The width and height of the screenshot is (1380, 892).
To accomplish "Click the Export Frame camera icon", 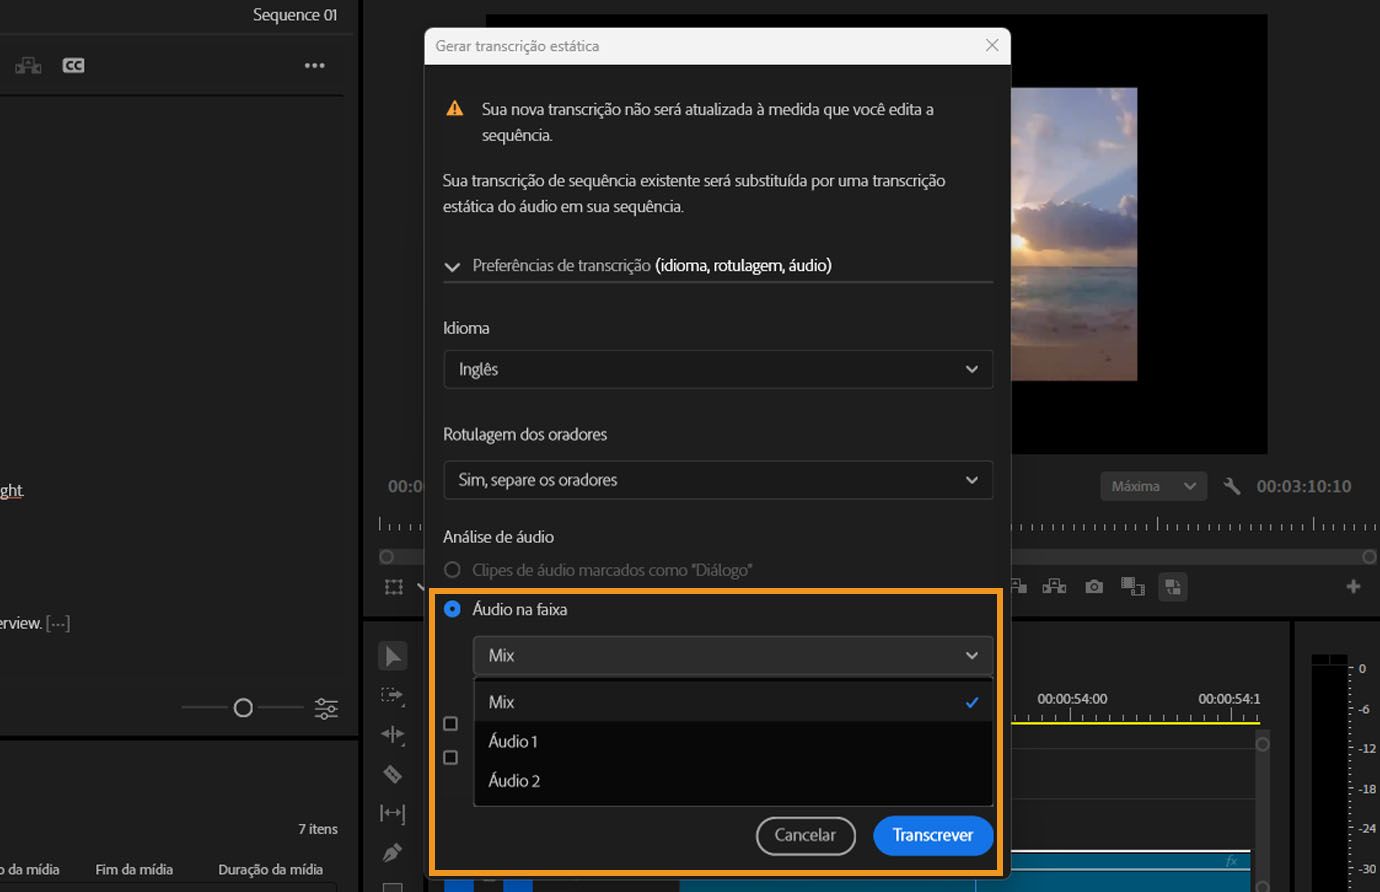I will click(1093, 586).
